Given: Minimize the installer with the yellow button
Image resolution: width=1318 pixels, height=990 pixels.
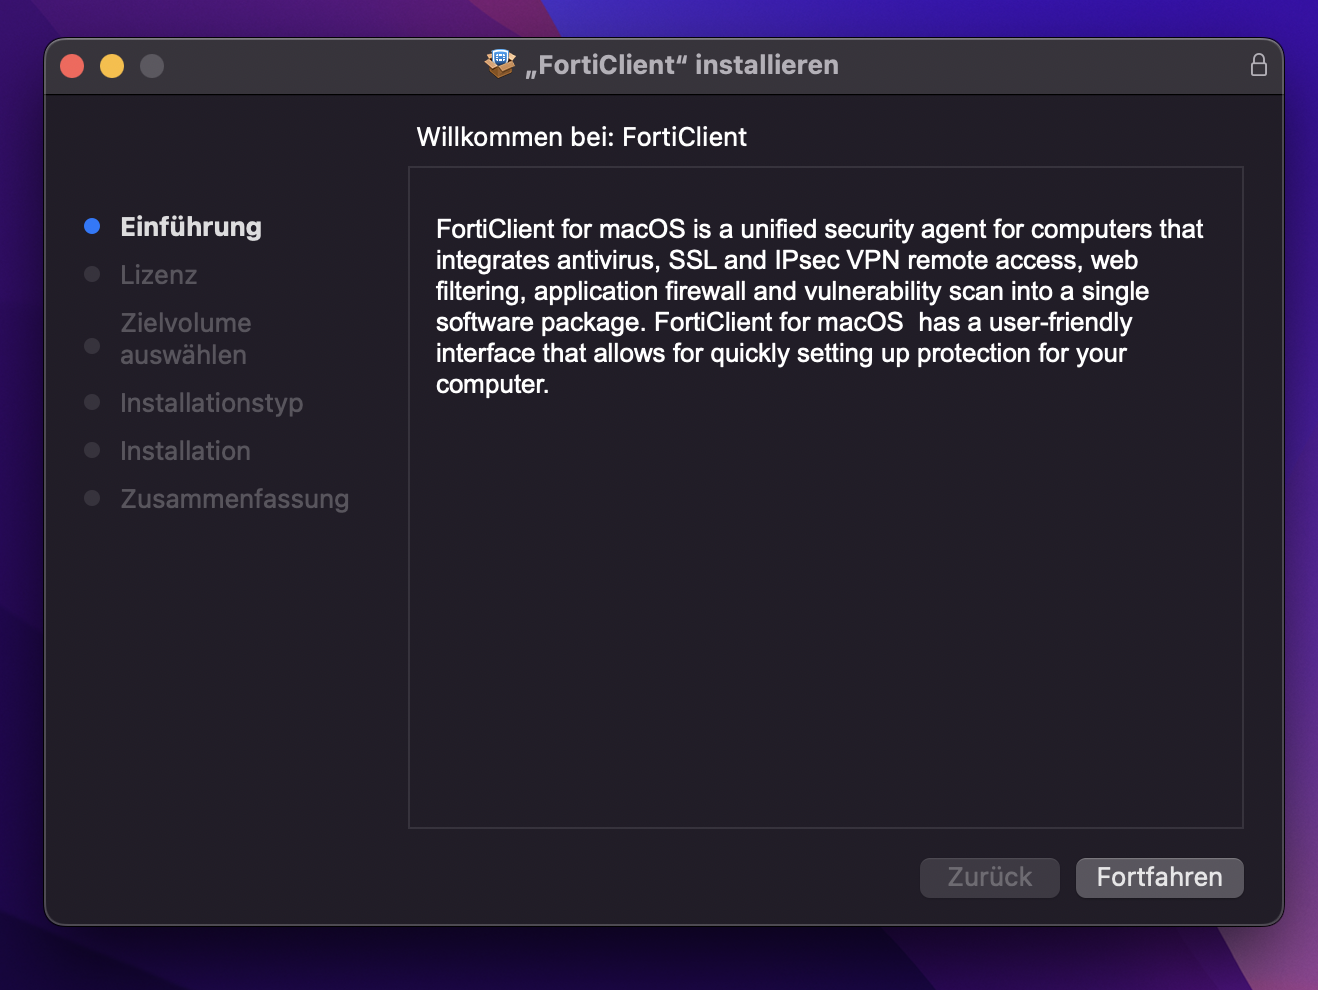Looking at the screenshot, I should point(112,66).
